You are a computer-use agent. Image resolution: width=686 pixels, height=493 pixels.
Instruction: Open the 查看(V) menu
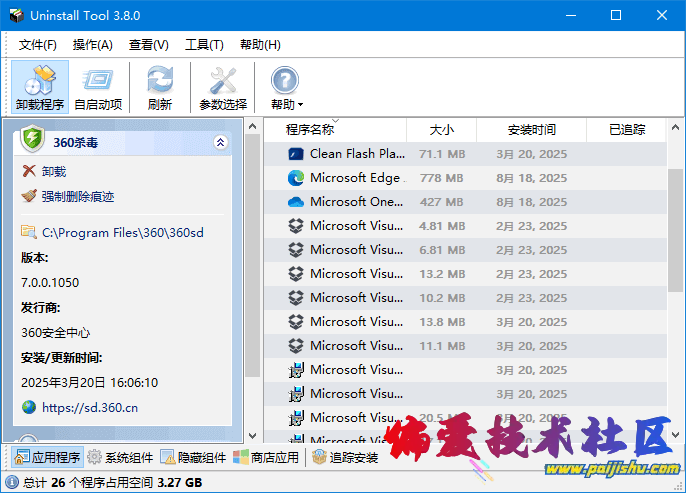coord(148,45)
